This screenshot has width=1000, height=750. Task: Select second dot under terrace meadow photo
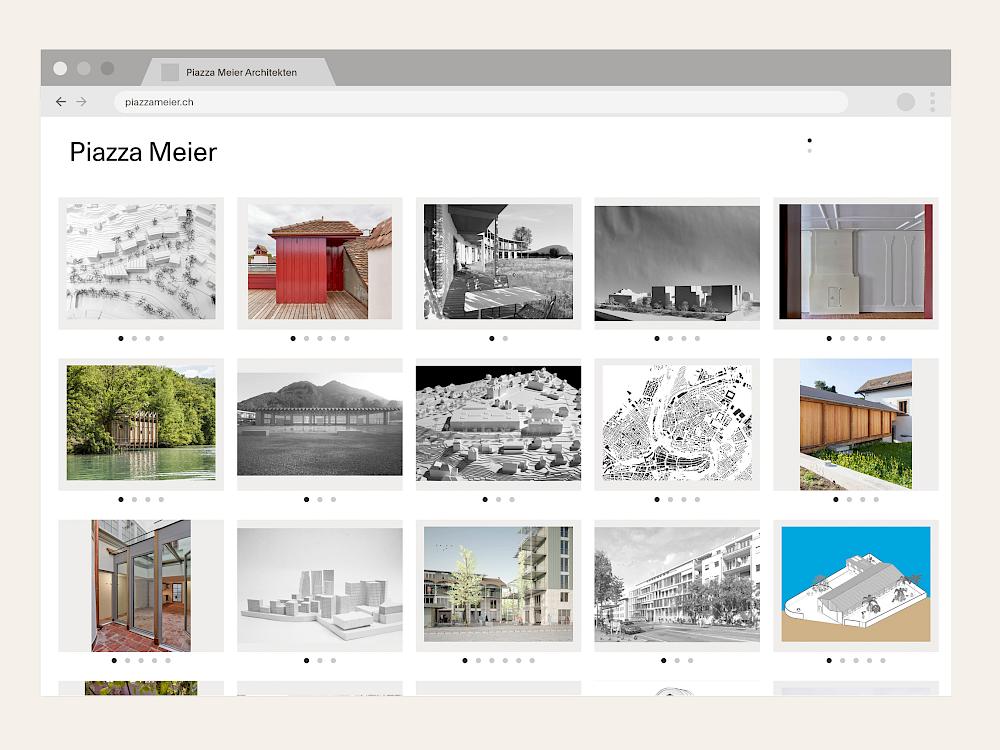click(x=505, y=339)
